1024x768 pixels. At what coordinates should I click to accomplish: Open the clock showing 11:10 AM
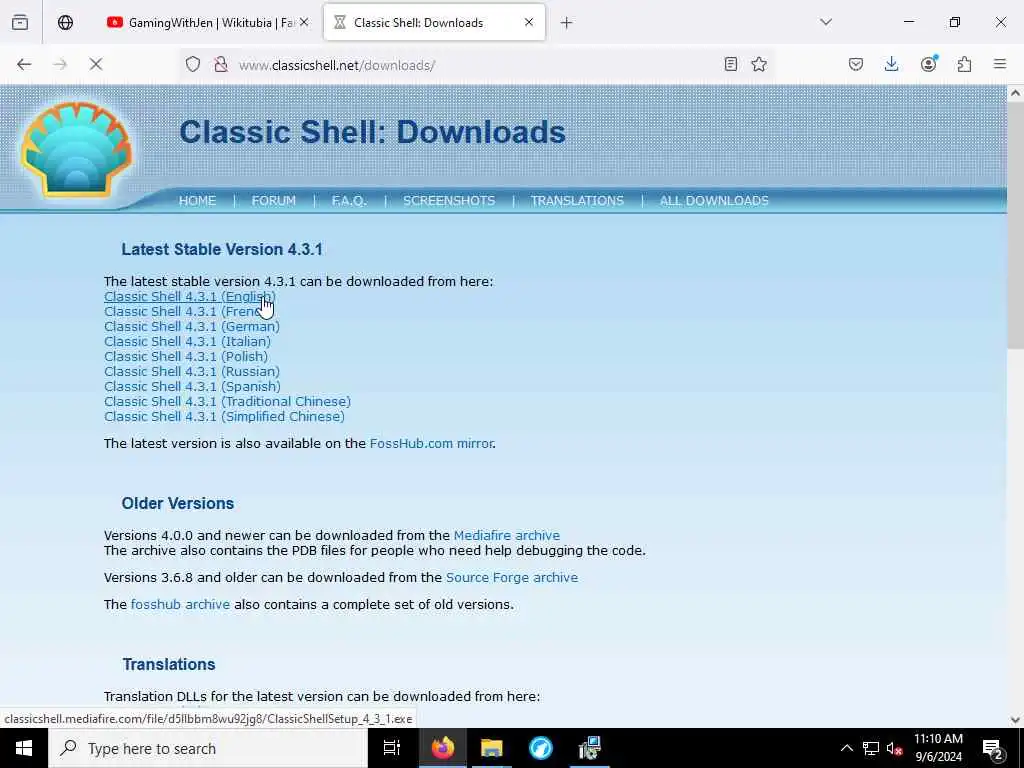(x=938, y=748)
